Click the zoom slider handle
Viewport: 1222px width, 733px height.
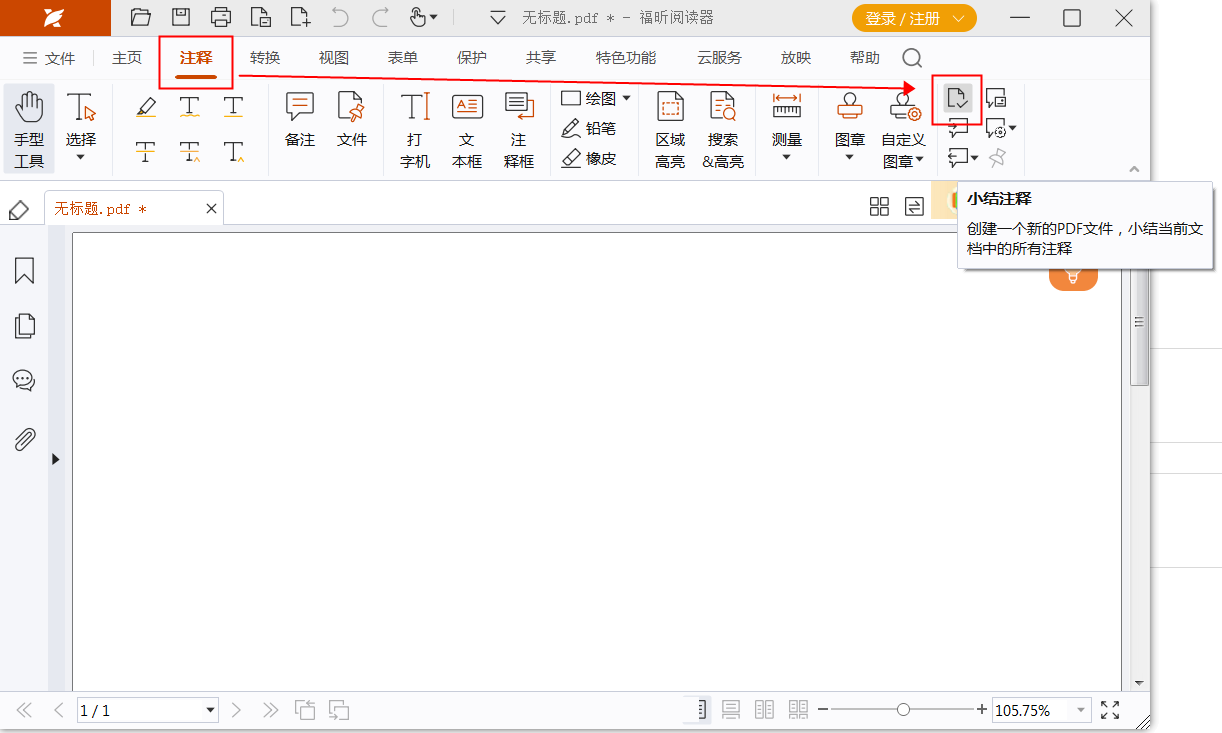(903, 710)
